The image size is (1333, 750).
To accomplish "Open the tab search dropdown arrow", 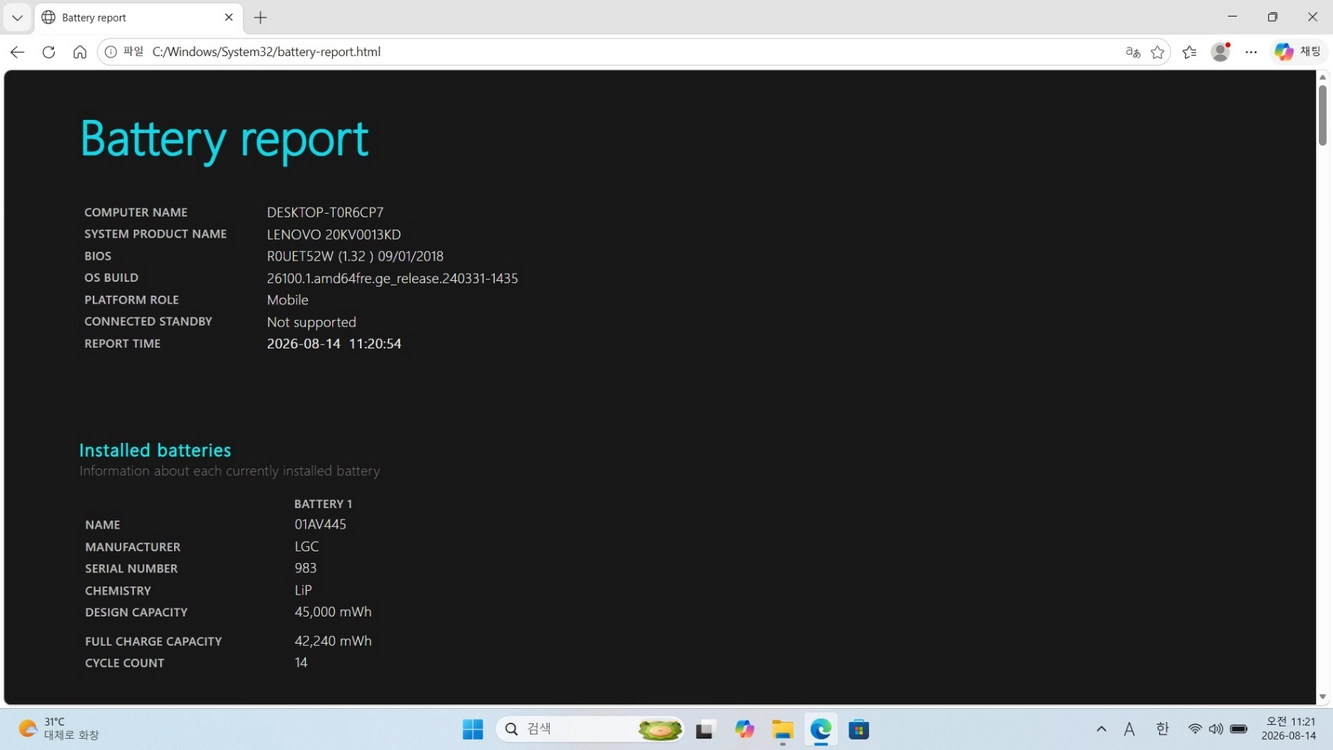I will (x=17, y=18).
